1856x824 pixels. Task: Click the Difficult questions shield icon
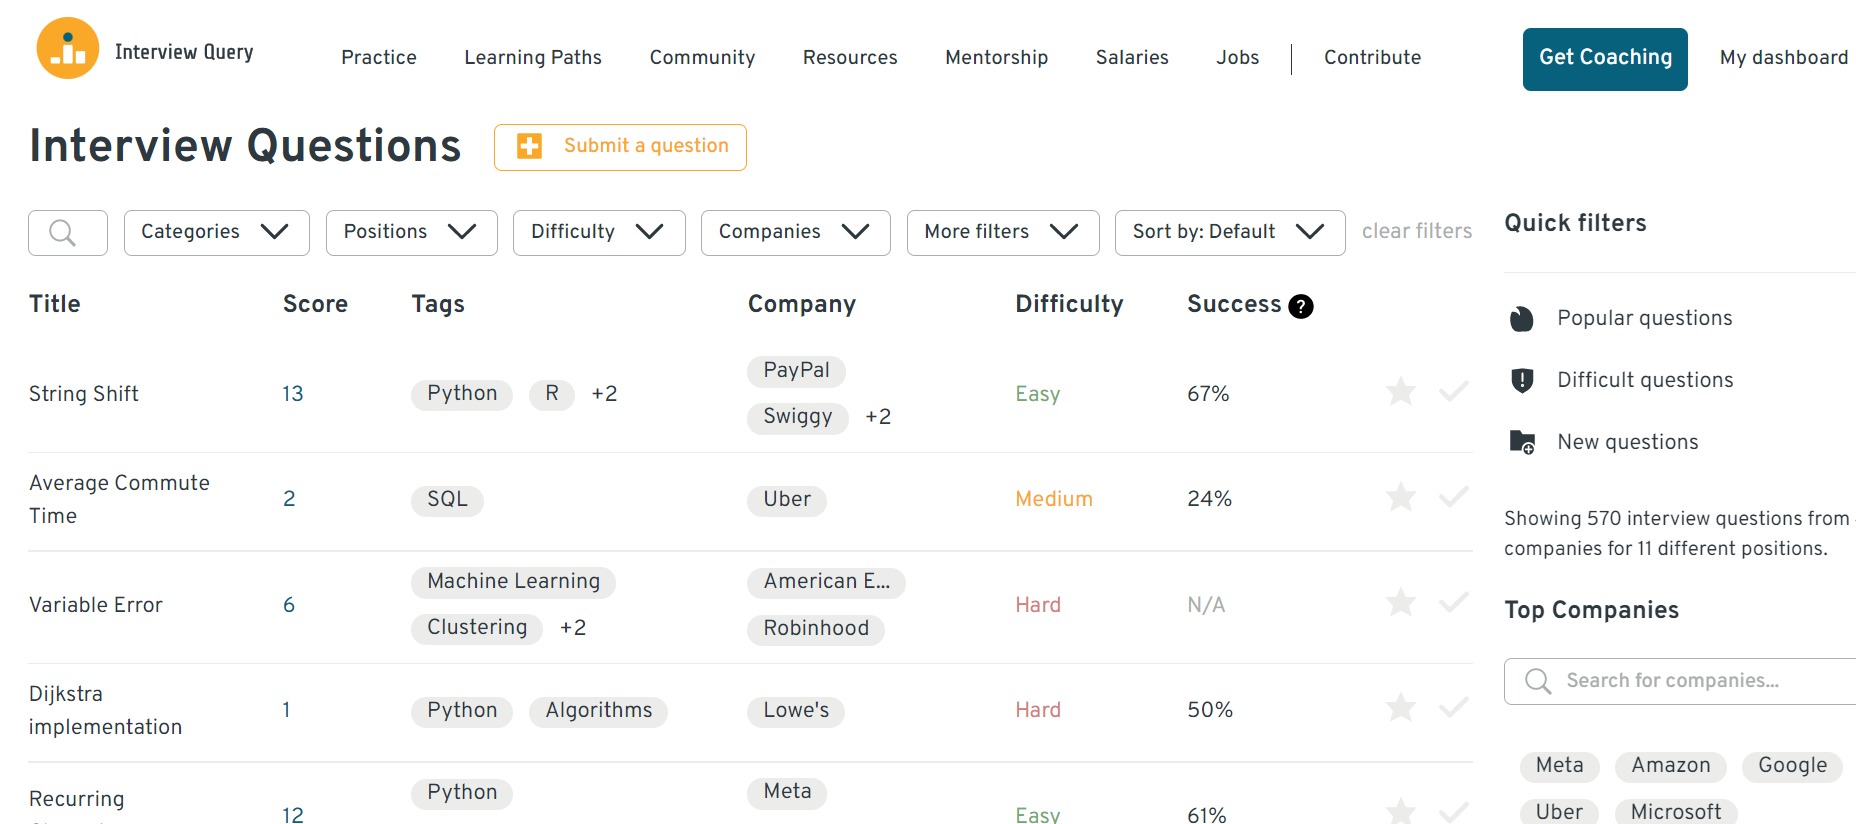click(x=1521, y=381)
